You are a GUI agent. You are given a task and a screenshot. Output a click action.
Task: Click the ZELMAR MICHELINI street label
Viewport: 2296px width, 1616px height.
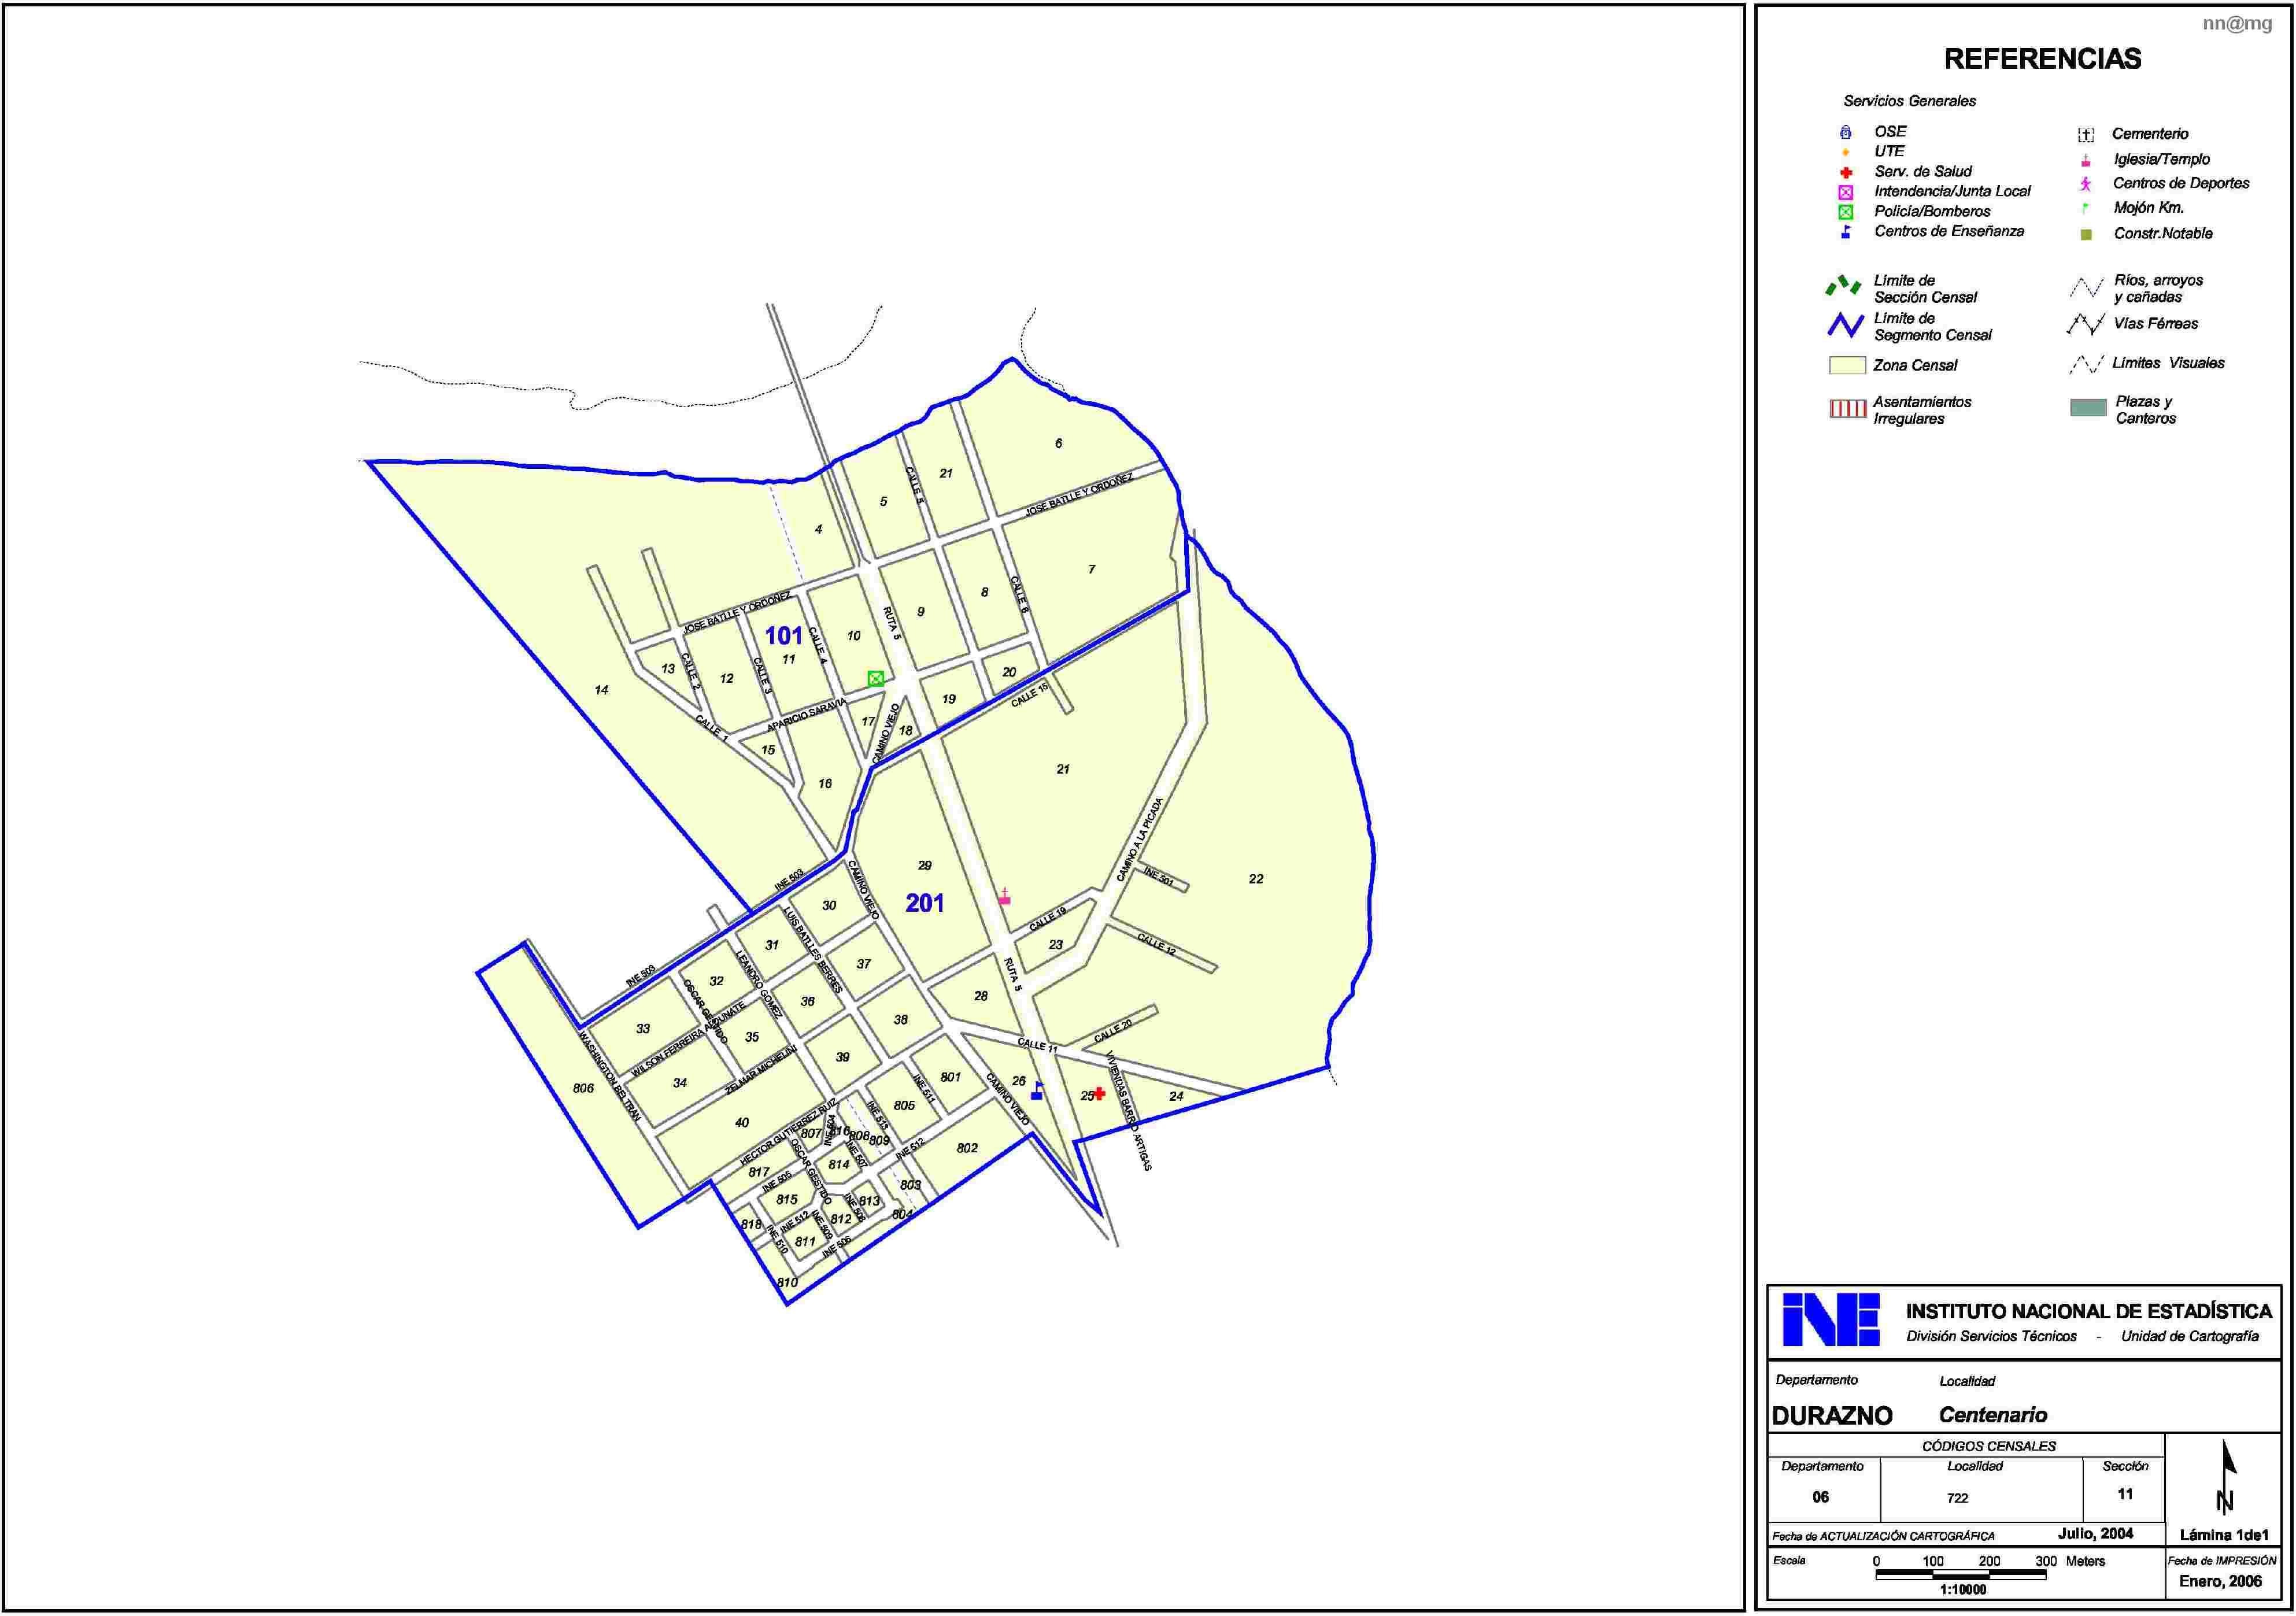[x=760, y=1069]
